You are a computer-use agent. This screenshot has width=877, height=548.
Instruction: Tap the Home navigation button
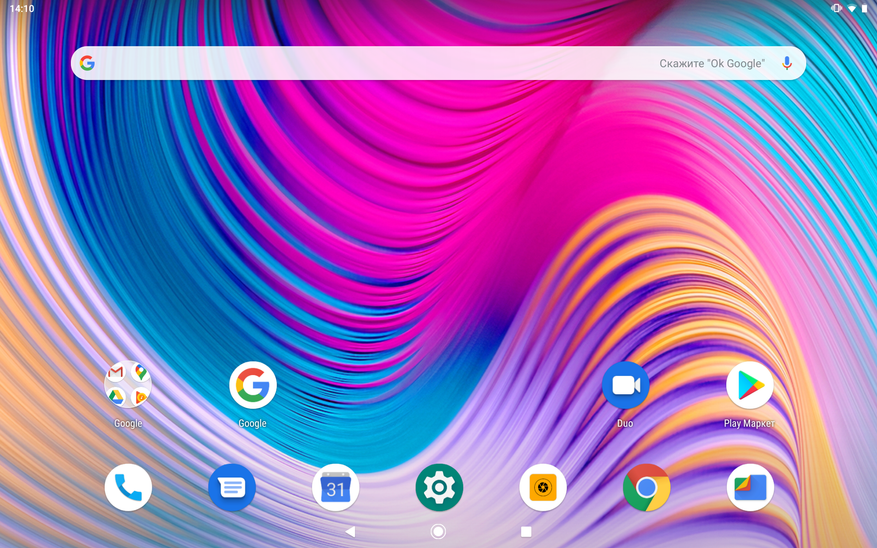pos(438,531)
